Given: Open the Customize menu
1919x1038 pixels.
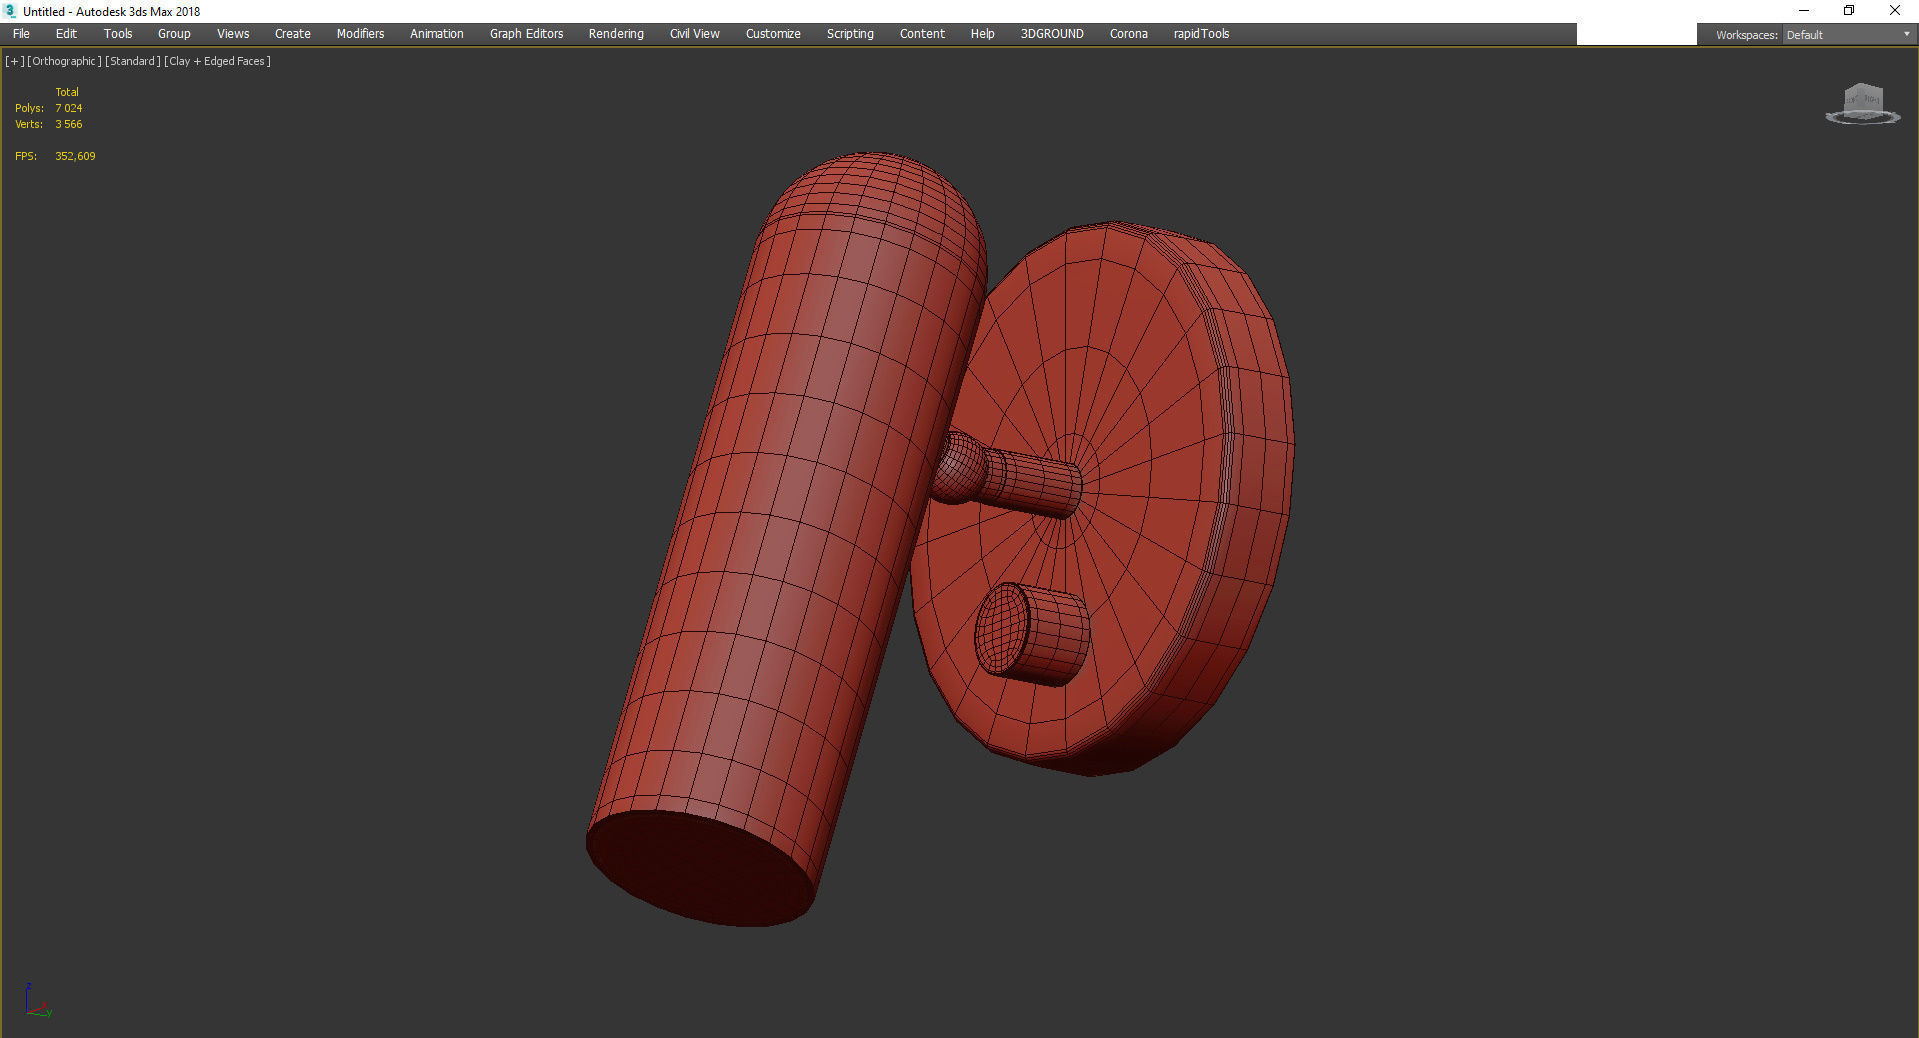Looking at the screenshot, I should pos(773,34).
